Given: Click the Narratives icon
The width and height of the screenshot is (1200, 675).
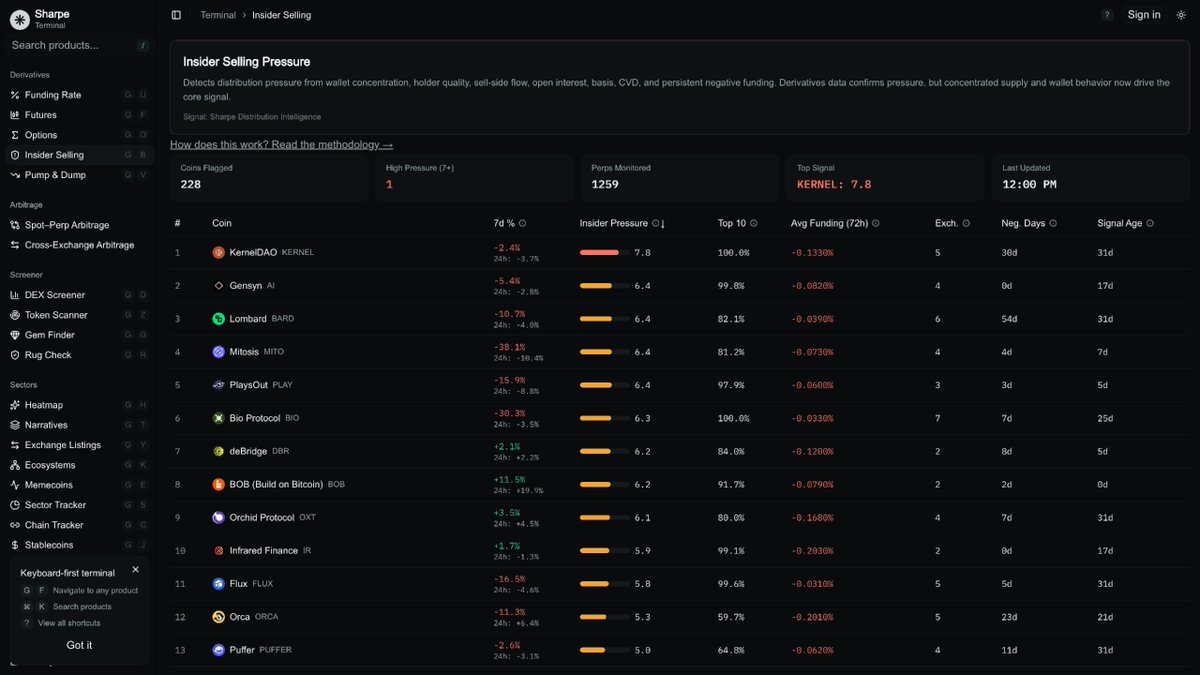Looking at the screenshot, I should pyautogui.click(x=15, y=425).
